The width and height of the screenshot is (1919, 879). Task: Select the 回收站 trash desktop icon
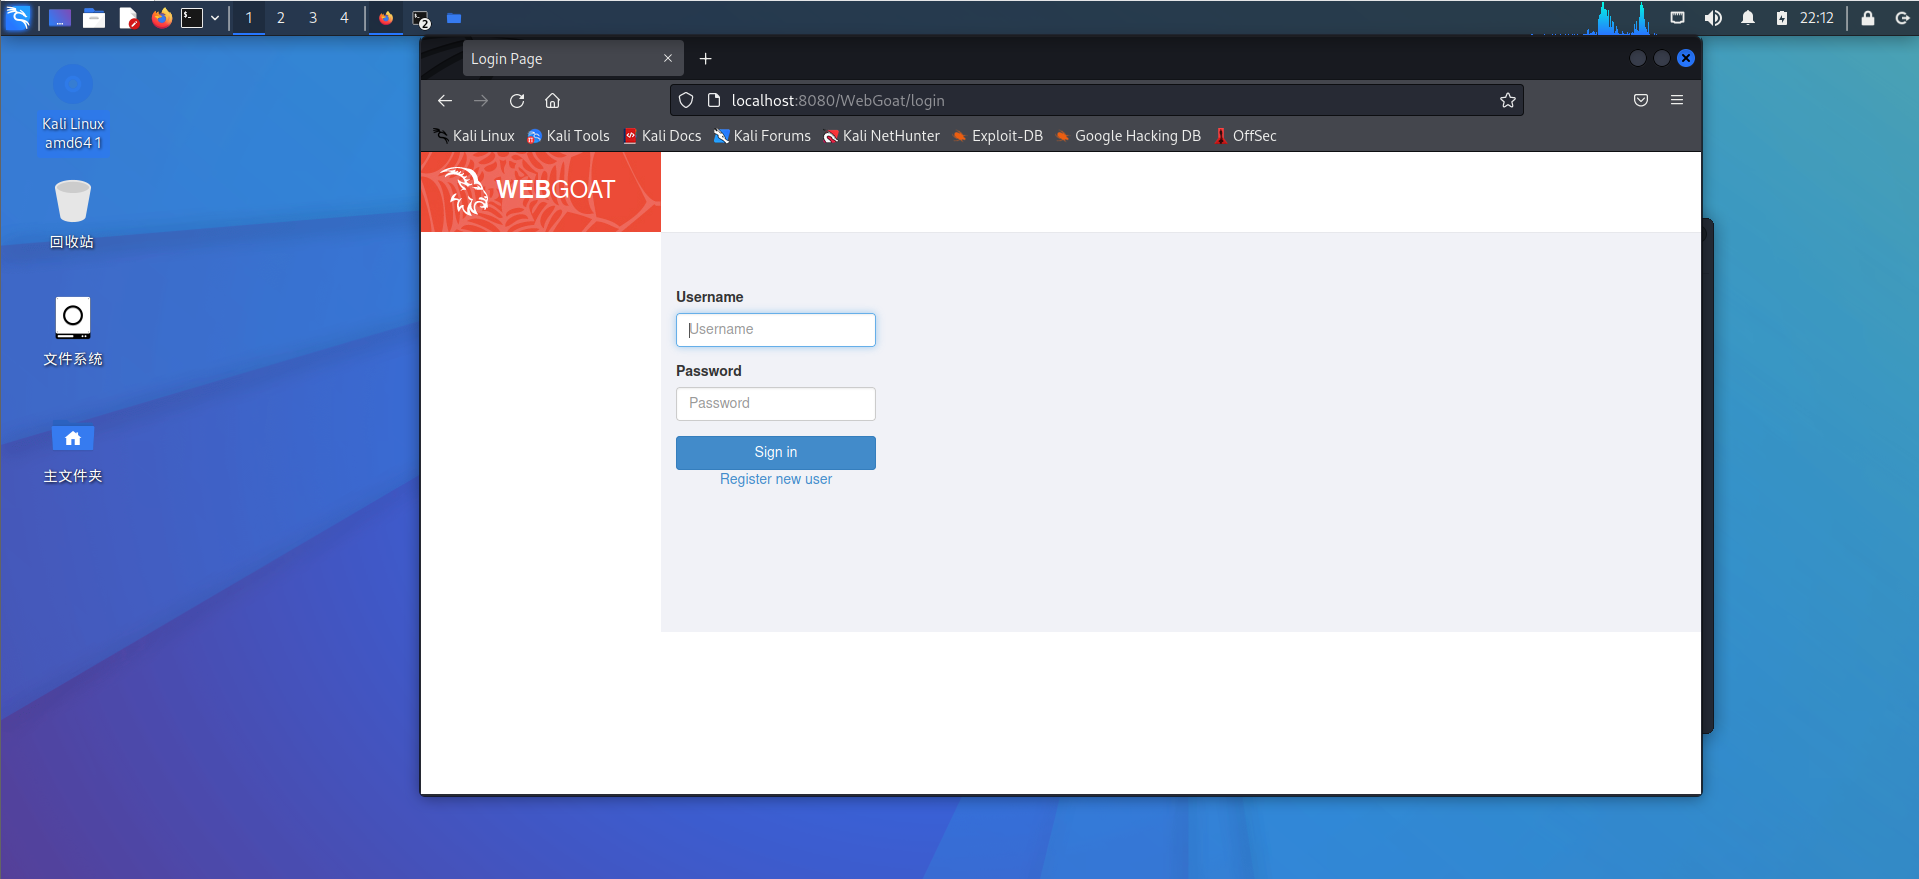coord(72,213)
